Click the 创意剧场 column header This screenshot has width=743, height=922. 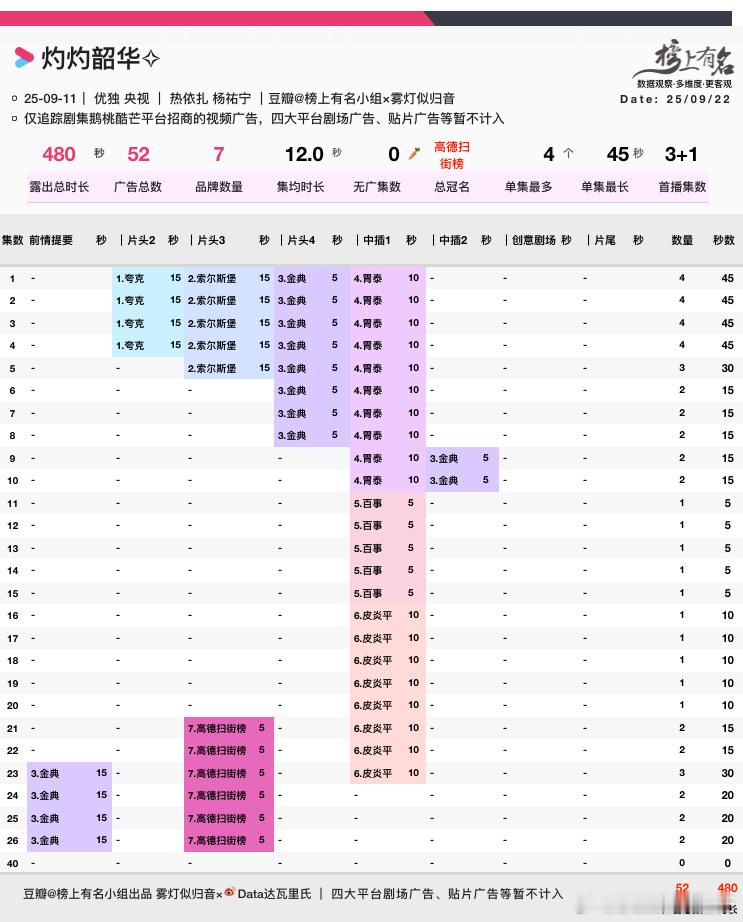(x=533, y=240)
